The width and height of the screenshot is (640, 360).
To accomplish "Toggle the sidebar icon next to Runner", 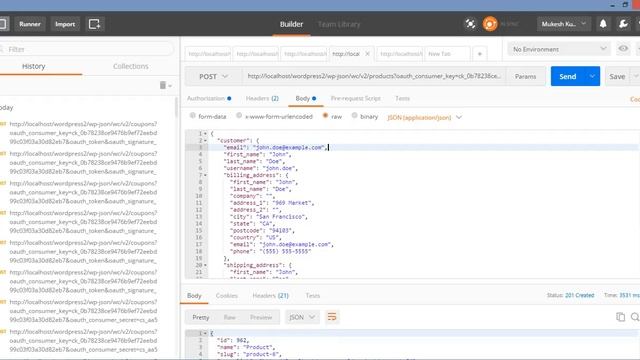I will tap(3, 24).
